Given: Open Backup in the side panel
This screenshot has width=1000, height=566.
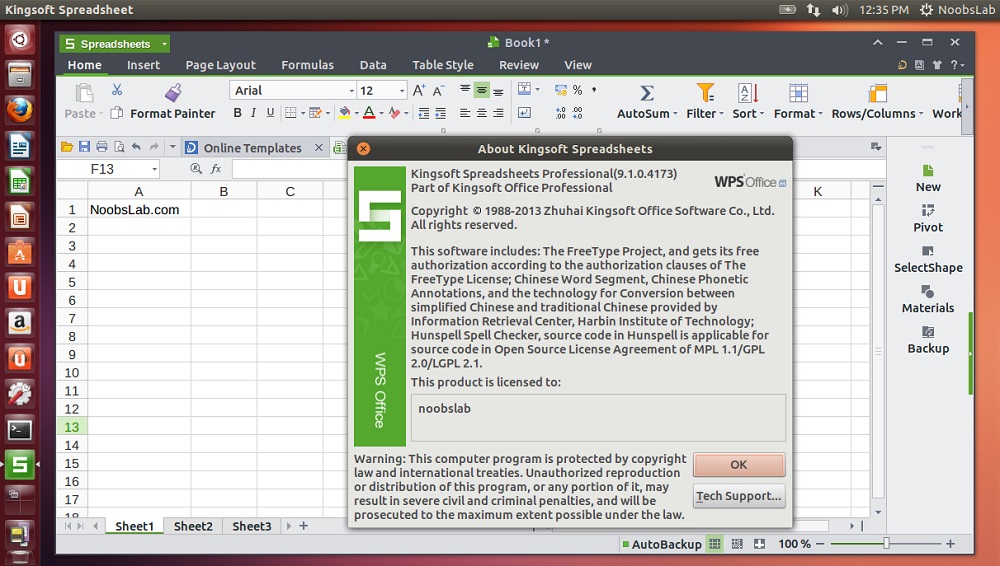Looking at the screenshot, I should click(928, 339).
